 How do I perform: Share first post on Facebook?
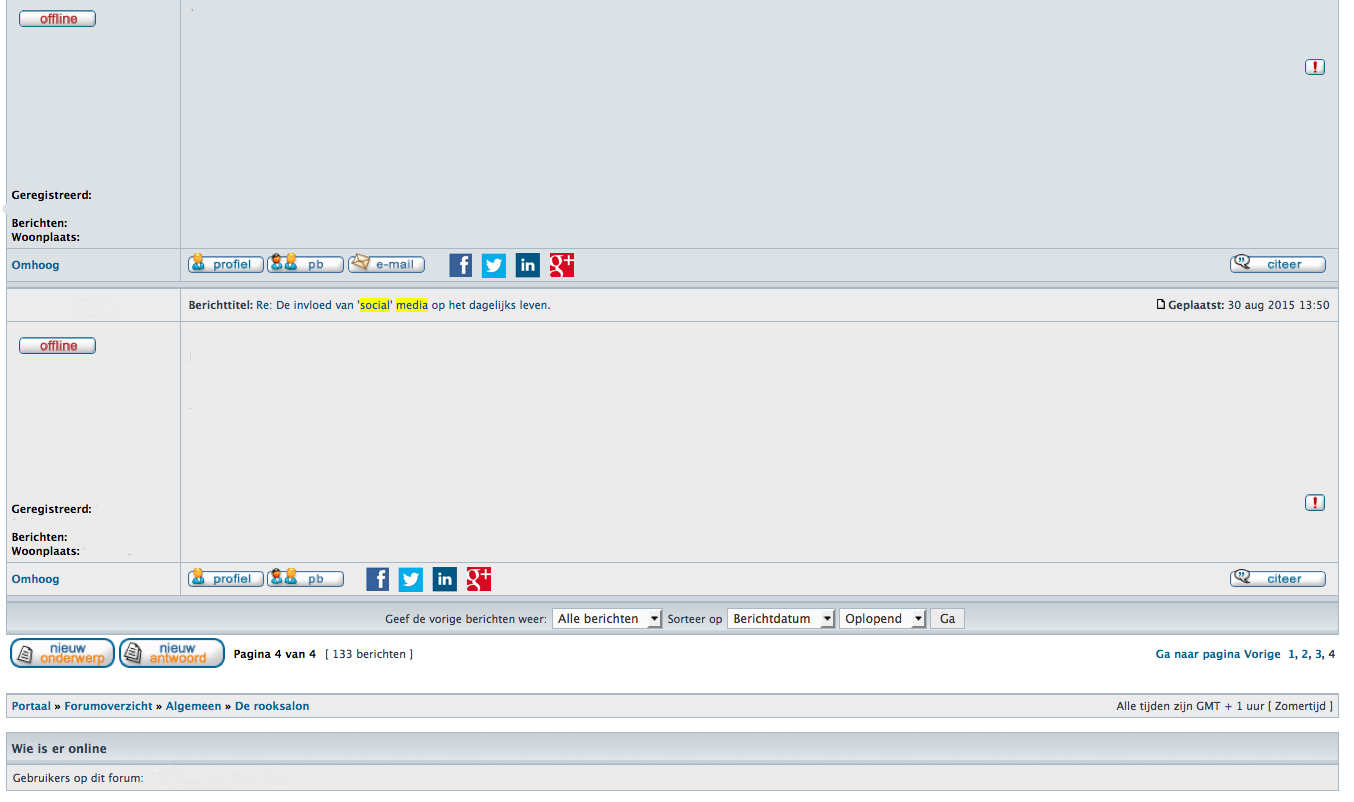pos(461,265)
